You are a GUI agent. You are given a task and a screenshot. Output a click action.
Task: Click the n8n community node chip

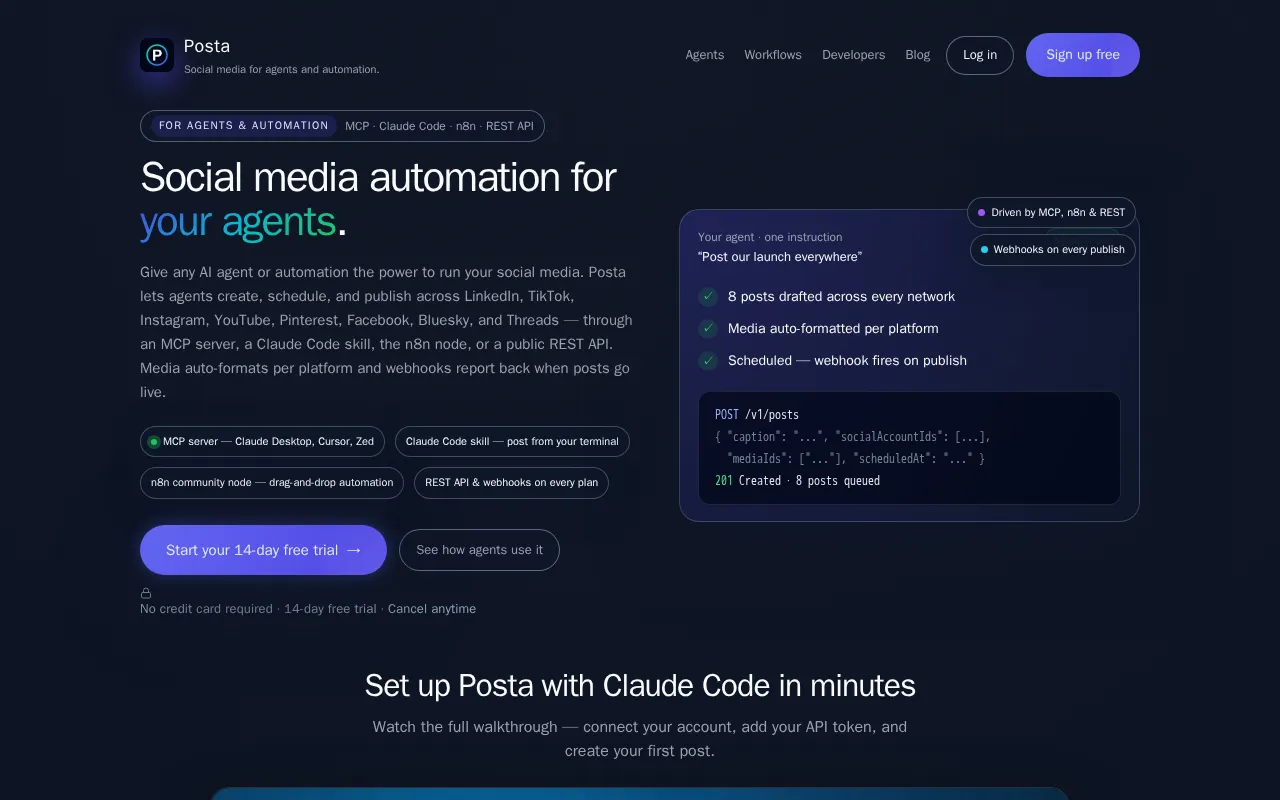(x=272, y=483)
